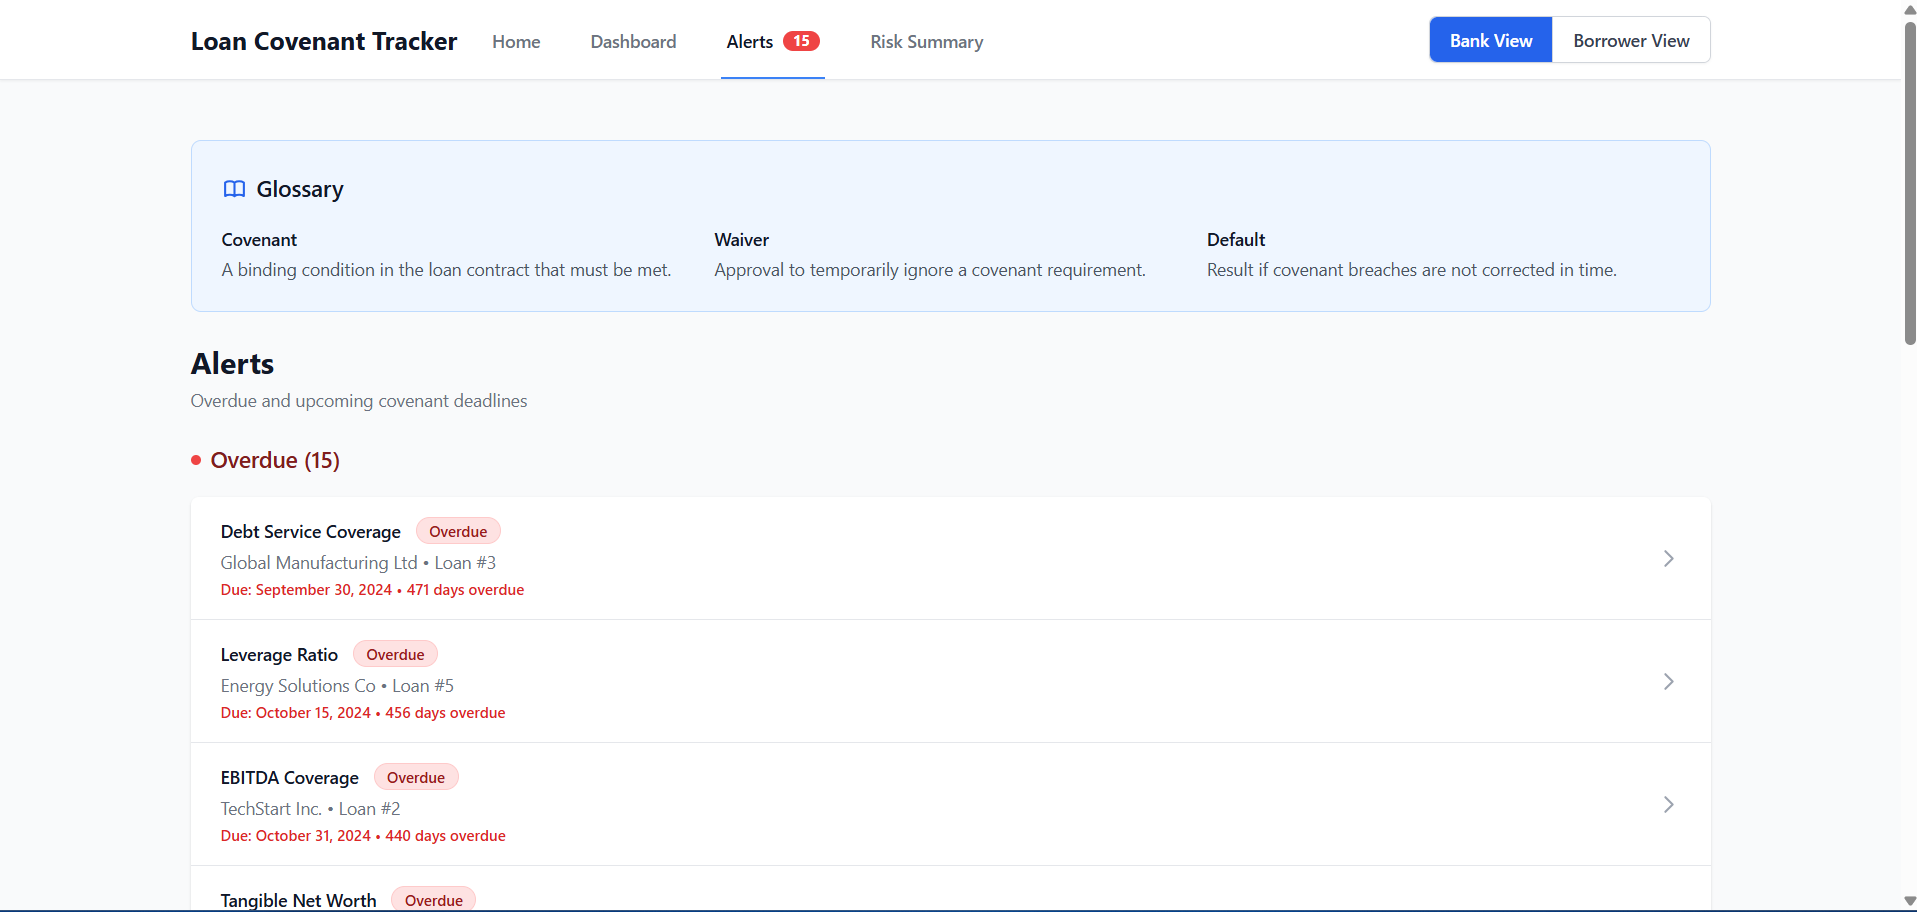The width and height of the screenshot is (1917, 912).
Task: Click 'Result if covenant breaches are not corrected' text
Action: tap(1412, 270)
